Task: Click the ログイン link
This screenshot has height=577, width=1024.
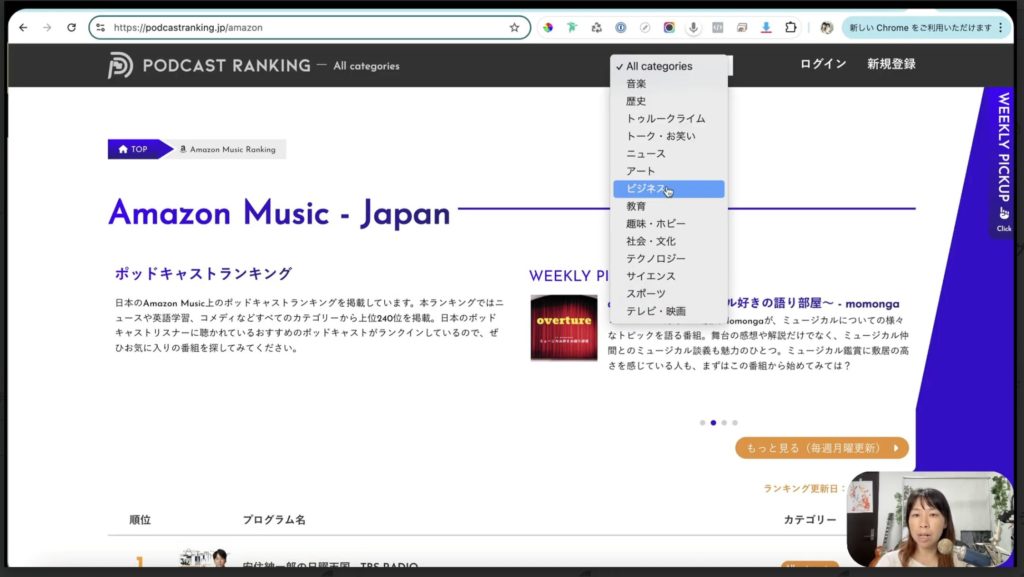Action: click(x=823, y=64)
